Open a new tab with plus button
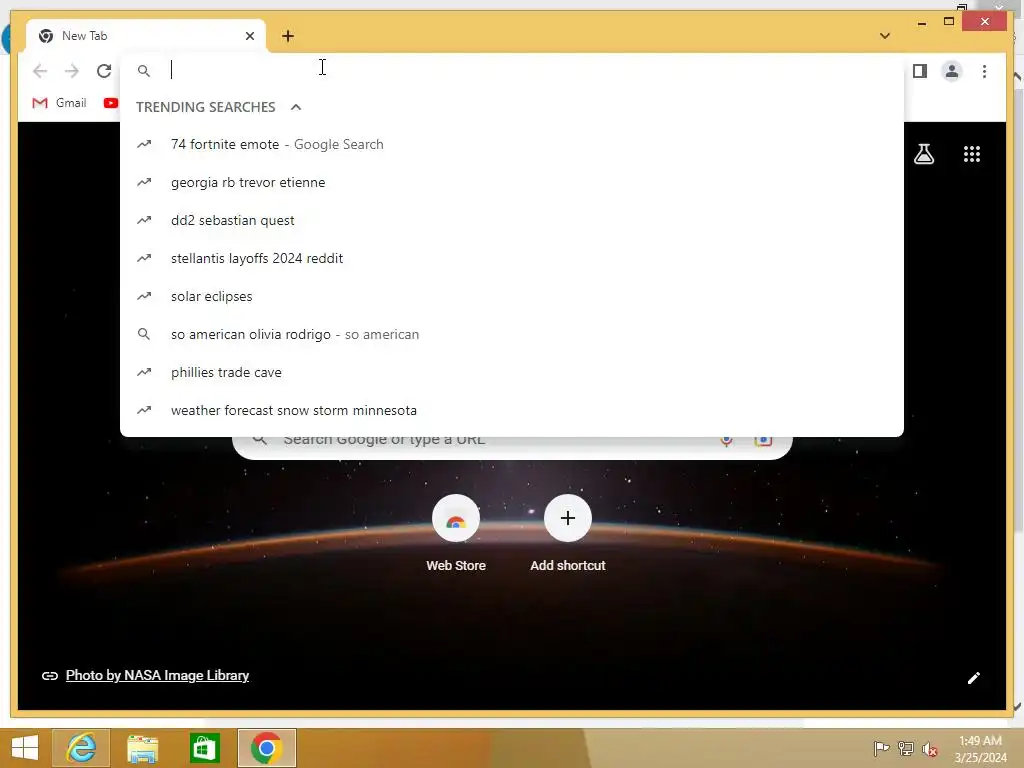This screenshot has height=768, width=1024. coord(288,36)
